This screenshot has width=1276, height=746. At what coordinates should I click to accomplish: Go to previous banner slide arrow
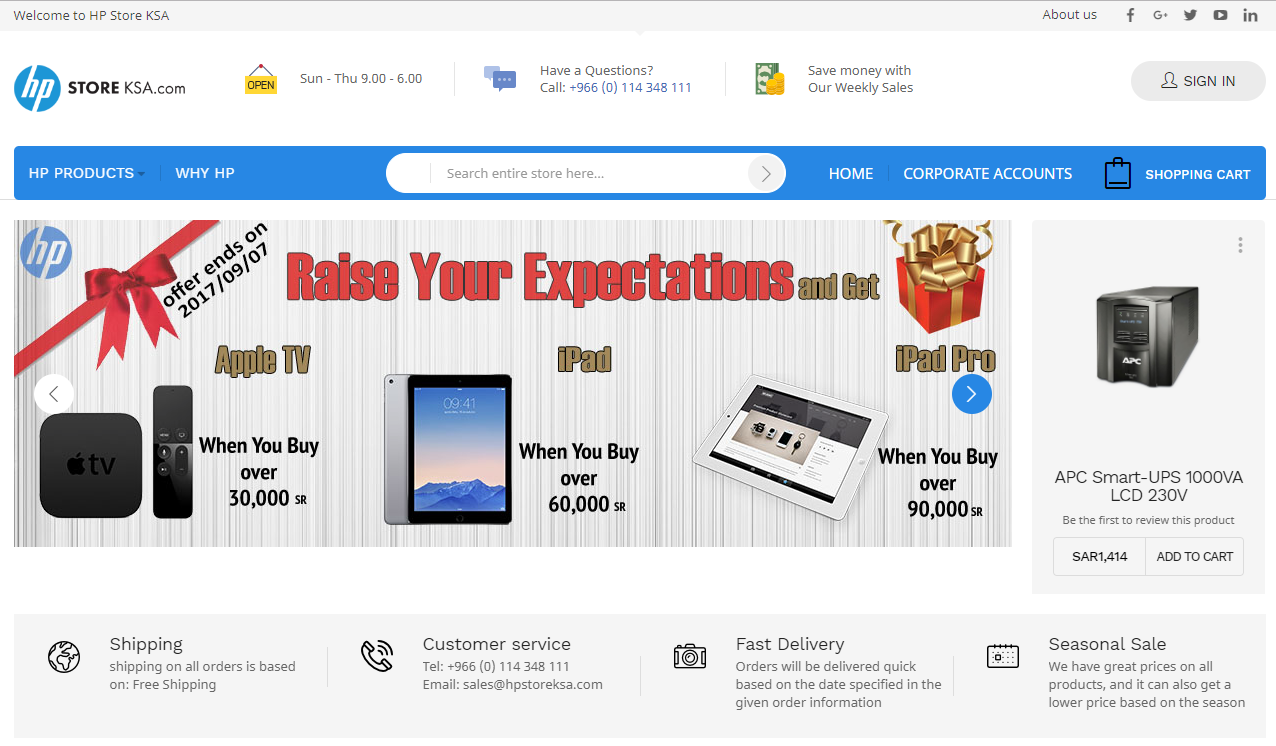tap(54, 394)
